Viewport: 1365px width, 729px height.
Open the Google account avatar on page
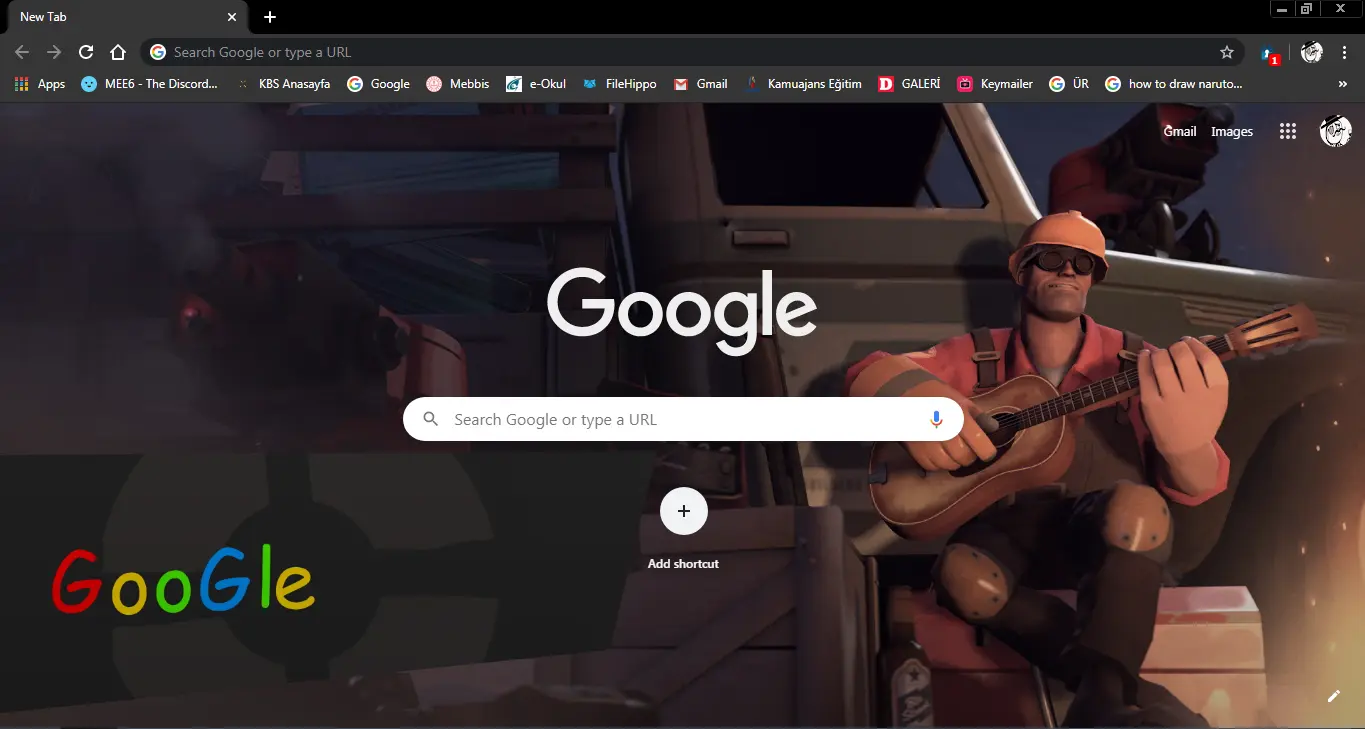(1335, 131)
